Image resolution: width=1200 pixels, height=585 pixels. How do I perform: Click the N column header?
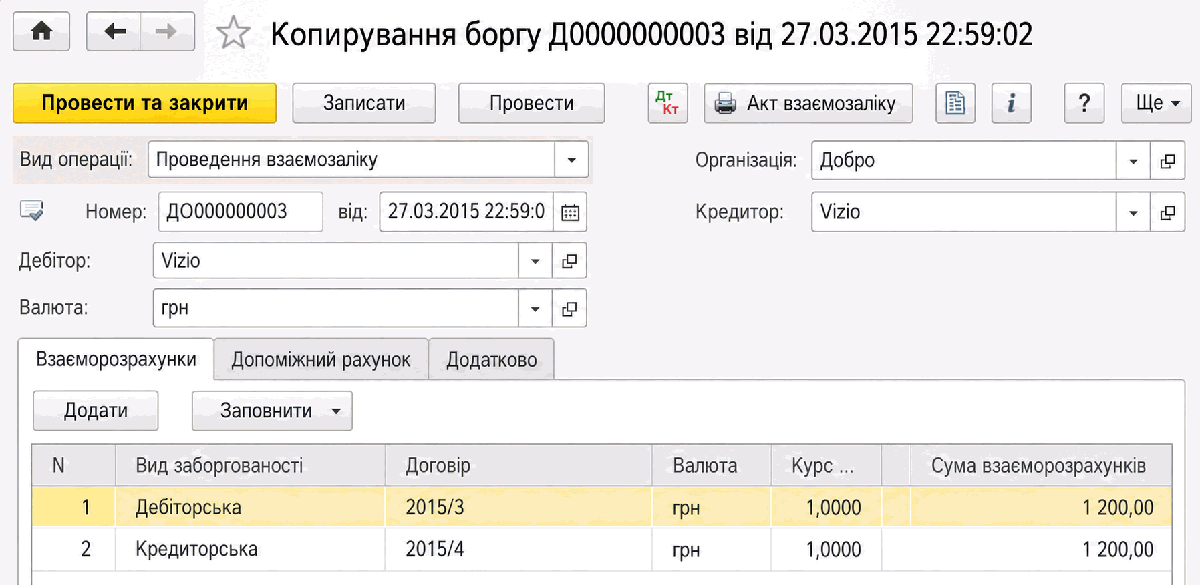[74, 466]
